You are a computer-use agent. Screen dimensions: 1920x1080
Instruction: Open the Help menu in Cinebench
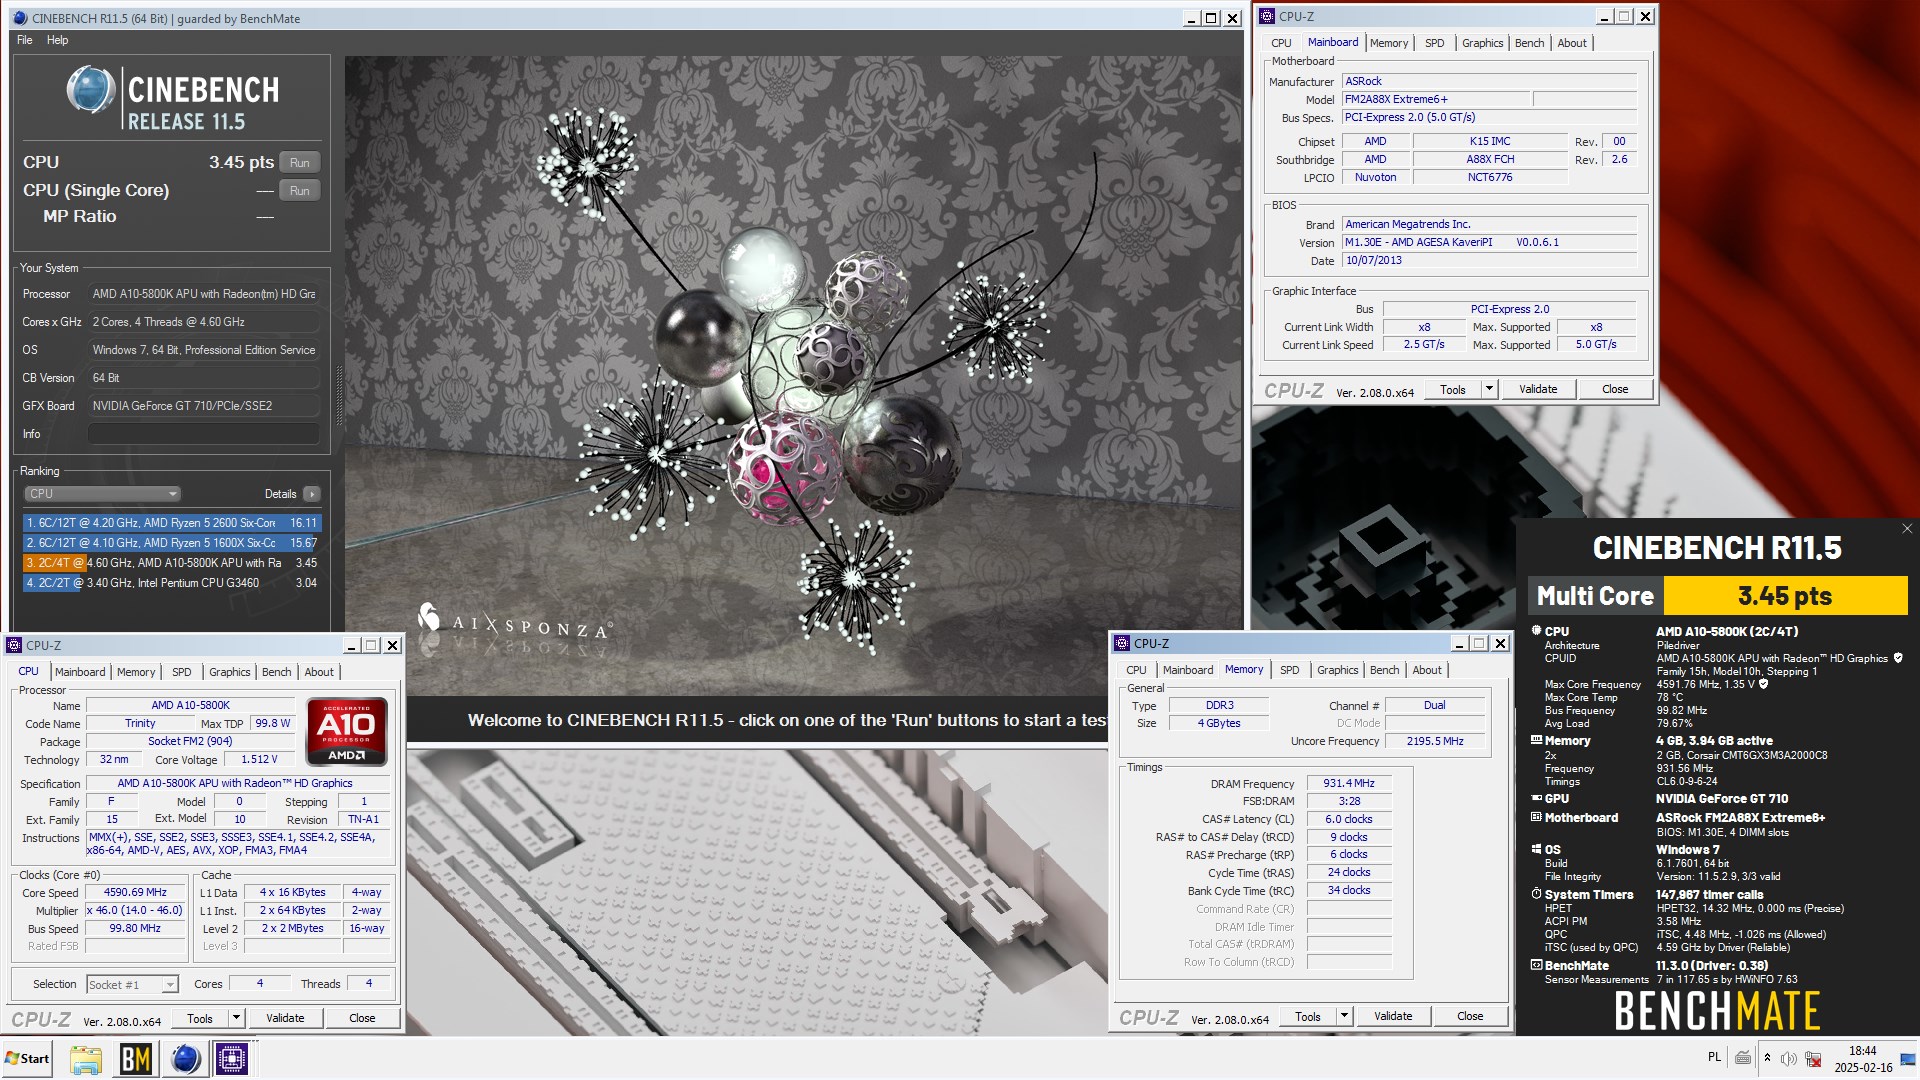[58, 40]
